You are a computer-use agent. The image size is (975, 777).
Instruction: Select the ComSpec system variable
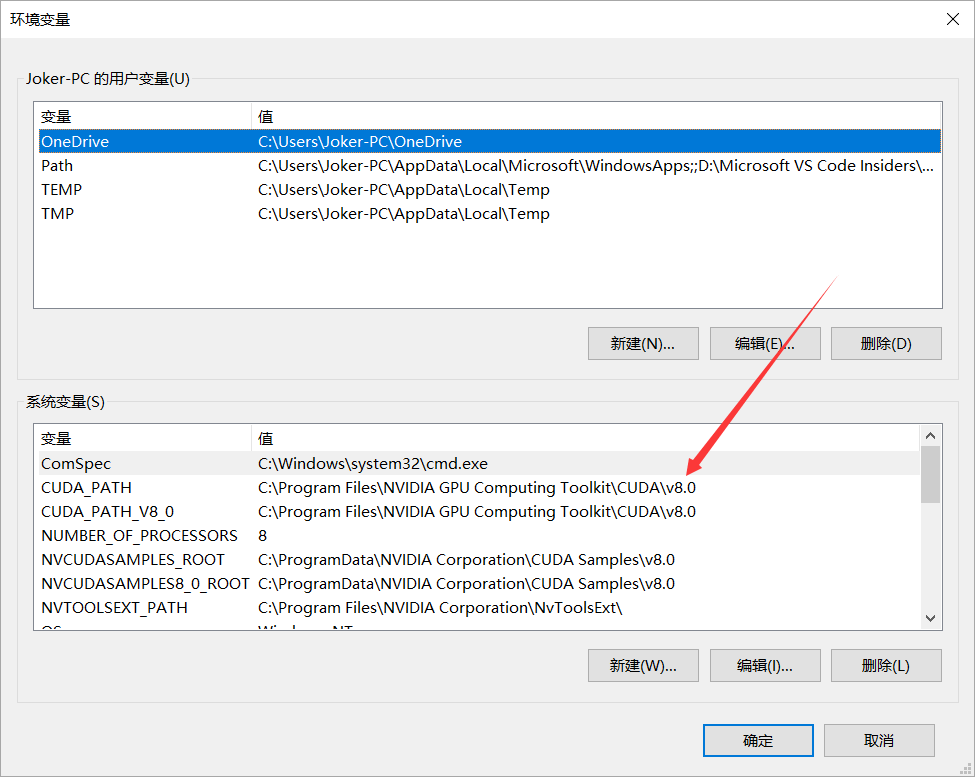[x=479, y=464]
